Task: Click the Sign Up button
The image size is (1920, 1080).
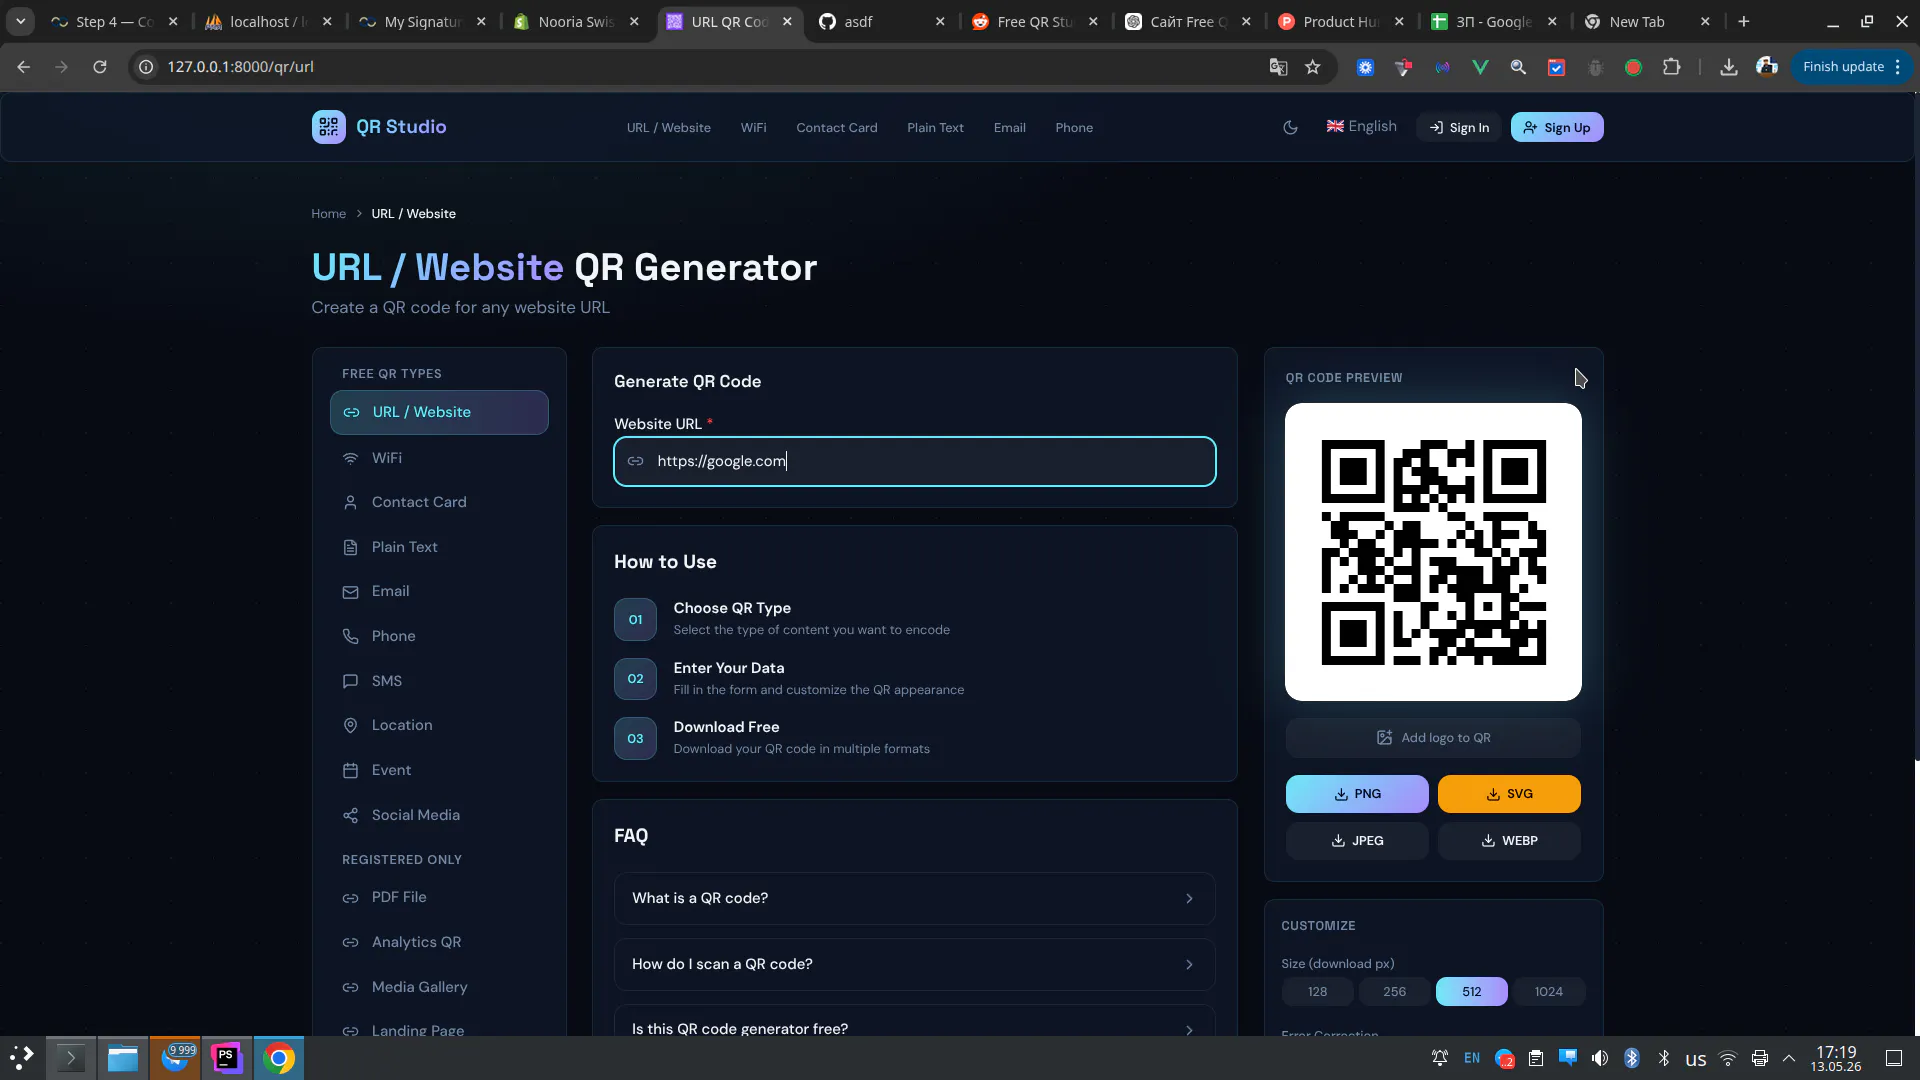Action: click(1557, 127)
